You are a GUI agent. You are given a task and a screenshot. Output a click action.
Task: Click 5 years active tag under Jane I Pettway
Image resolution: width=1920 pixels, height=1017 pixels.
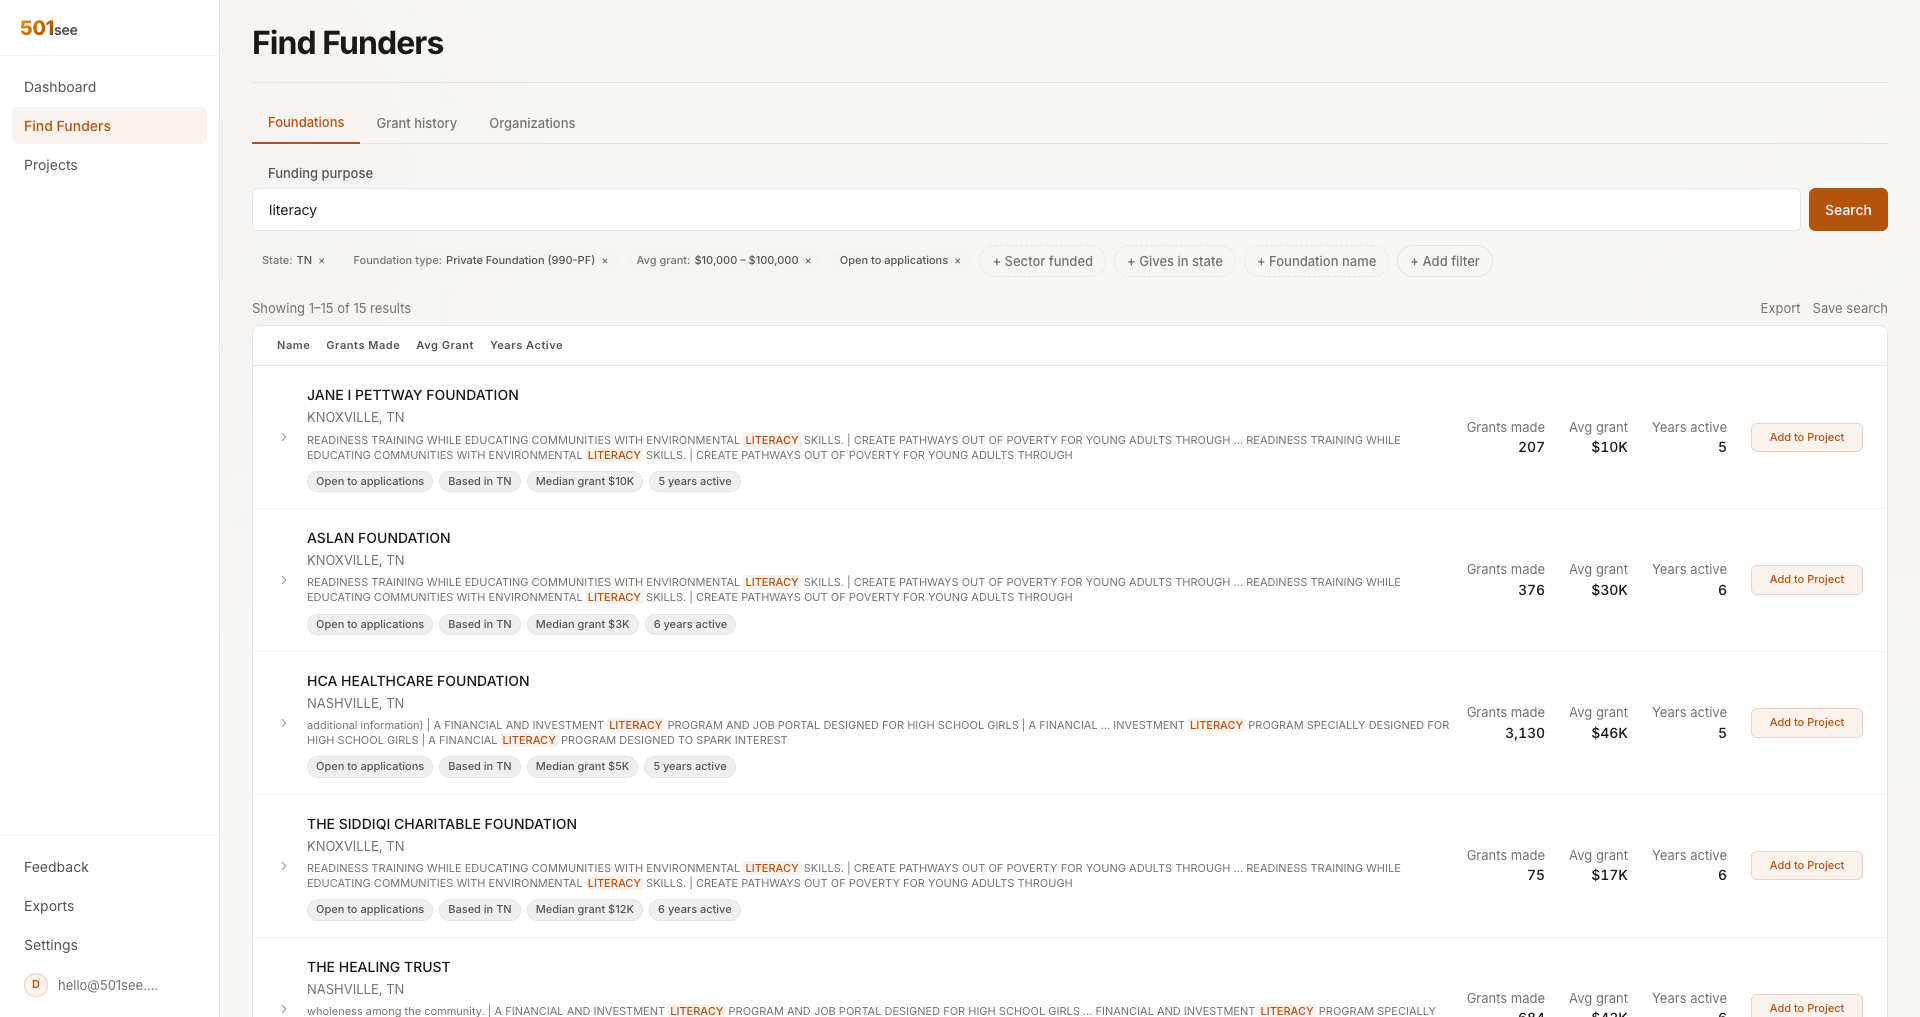pos(695,482)
